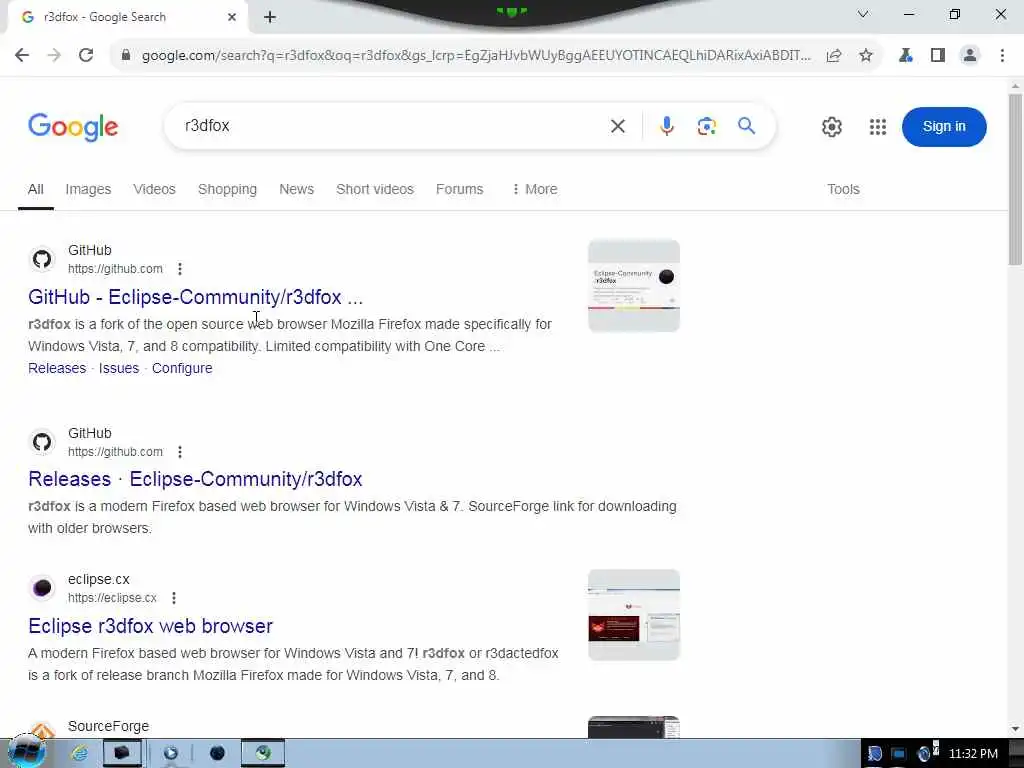
Task: Open the tab search chevron in title bar
Action: click(x=863, y=14)
